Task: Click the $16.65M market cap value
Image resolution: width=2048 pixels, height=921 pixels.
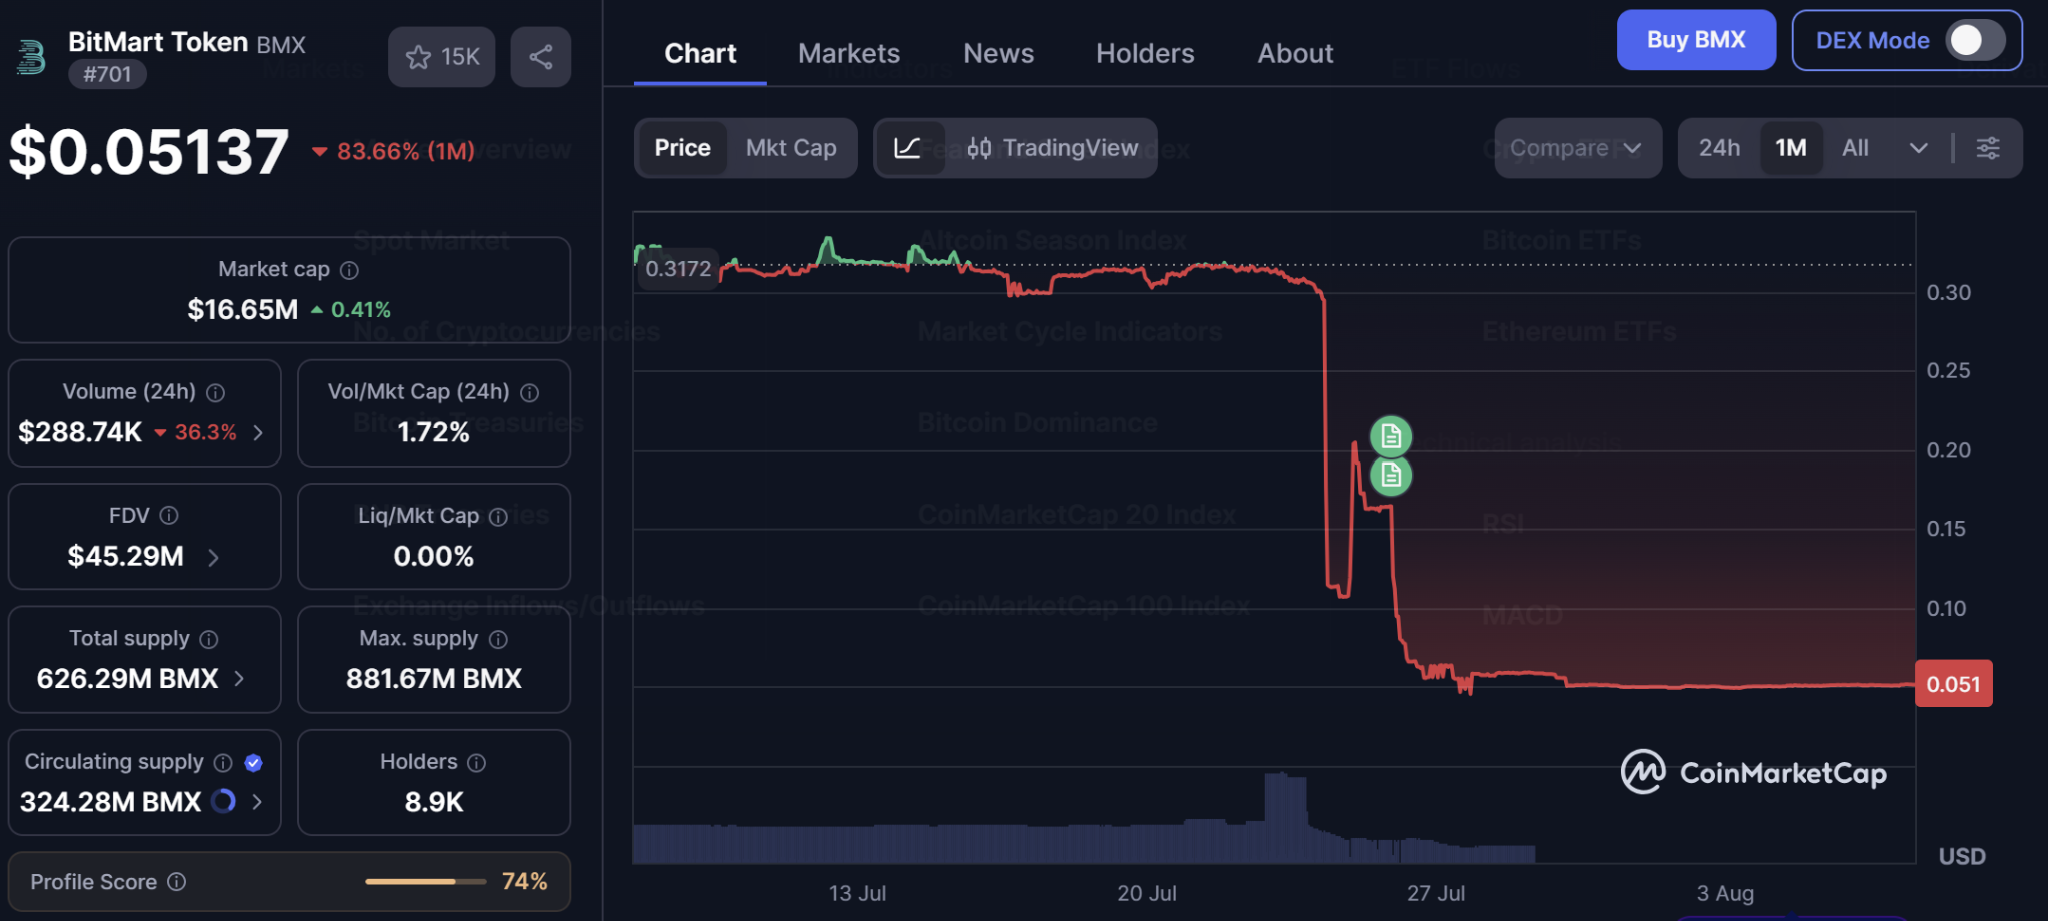Action: tap(243, 310)
